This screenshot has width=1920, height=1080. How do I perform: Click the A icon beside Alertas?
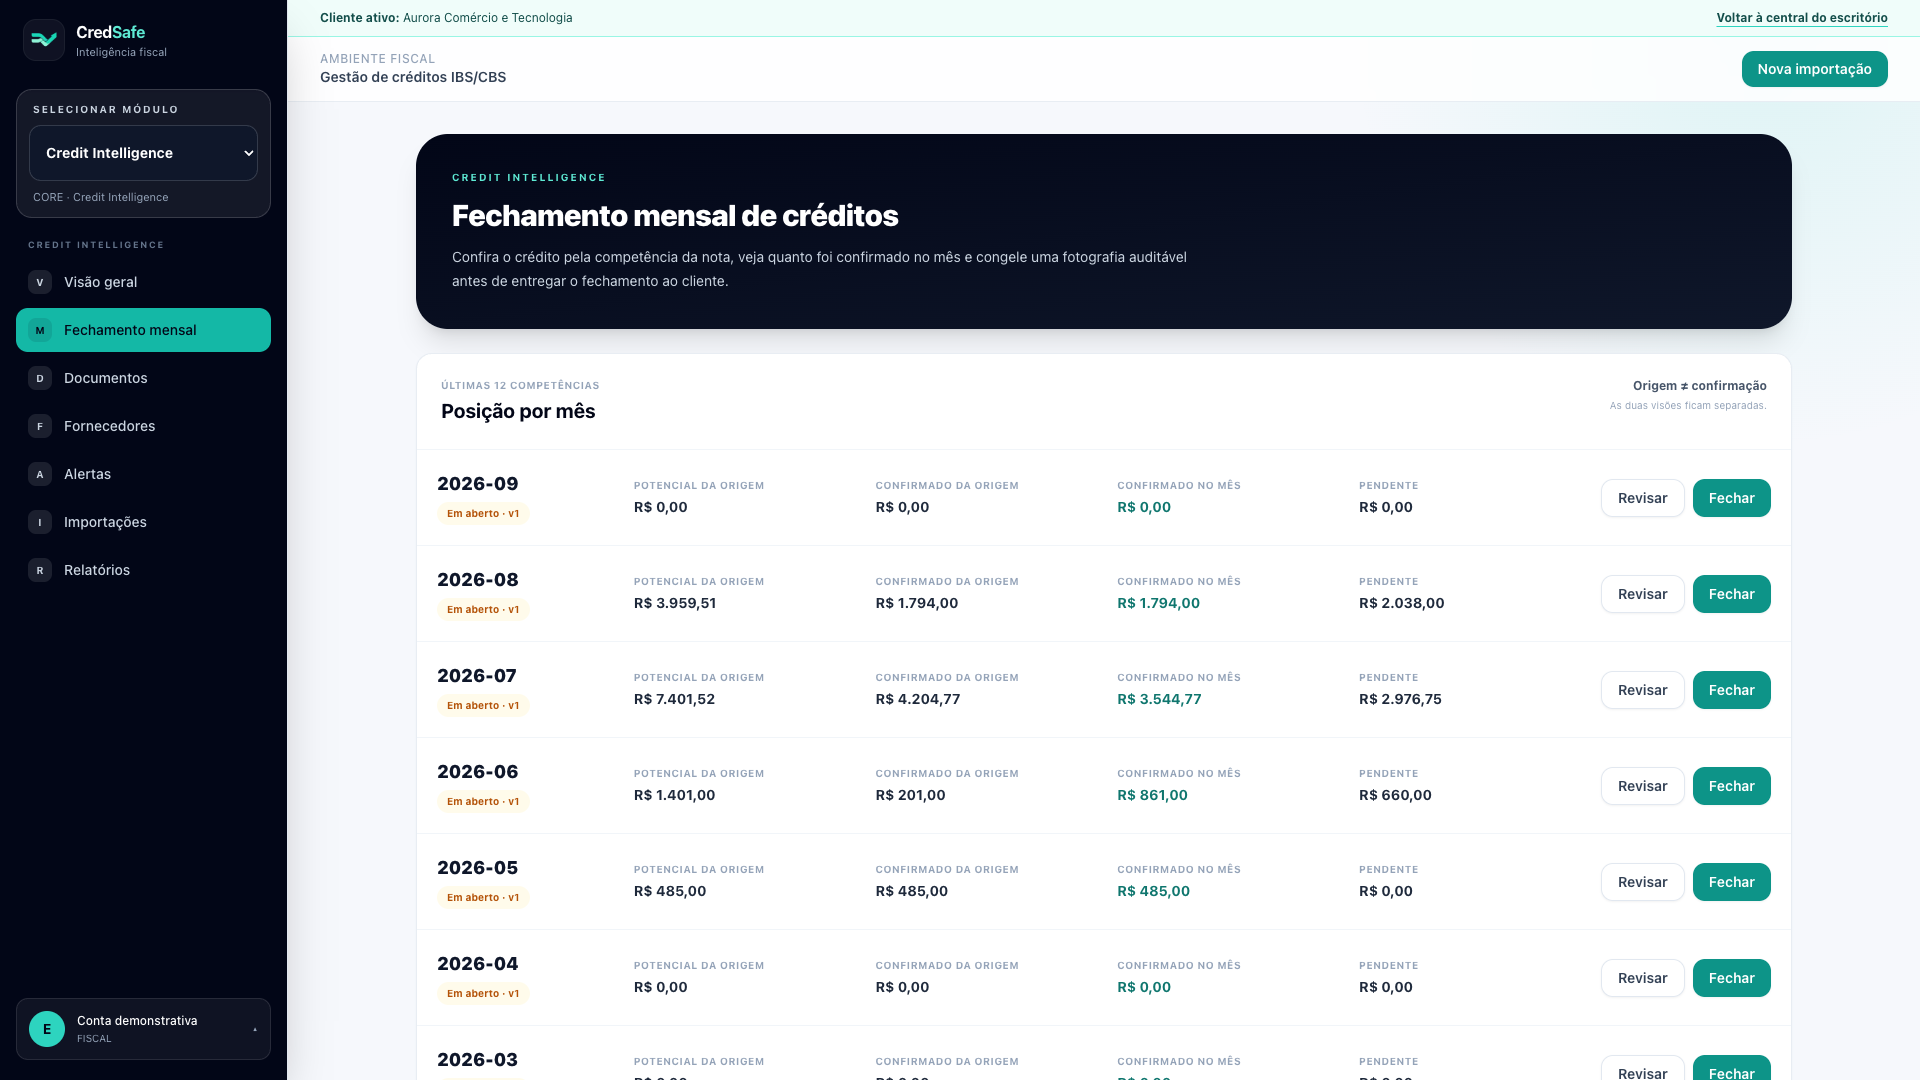40,474
